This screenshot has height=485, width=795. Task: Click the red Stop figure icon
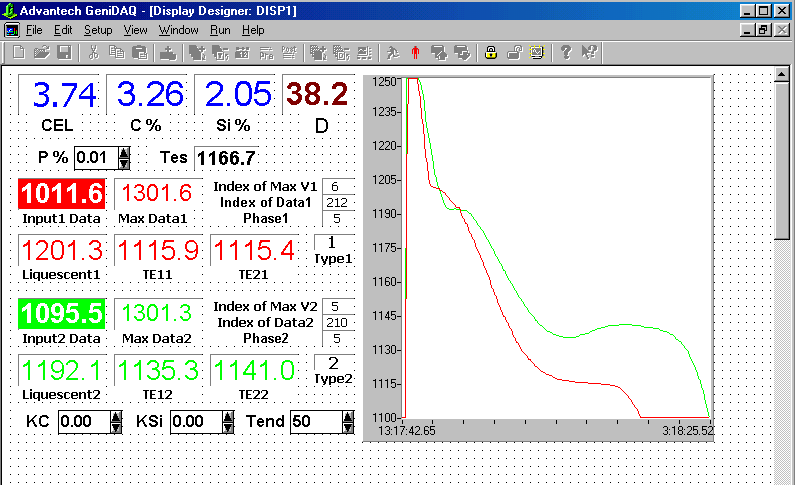[x=416, y=52]
